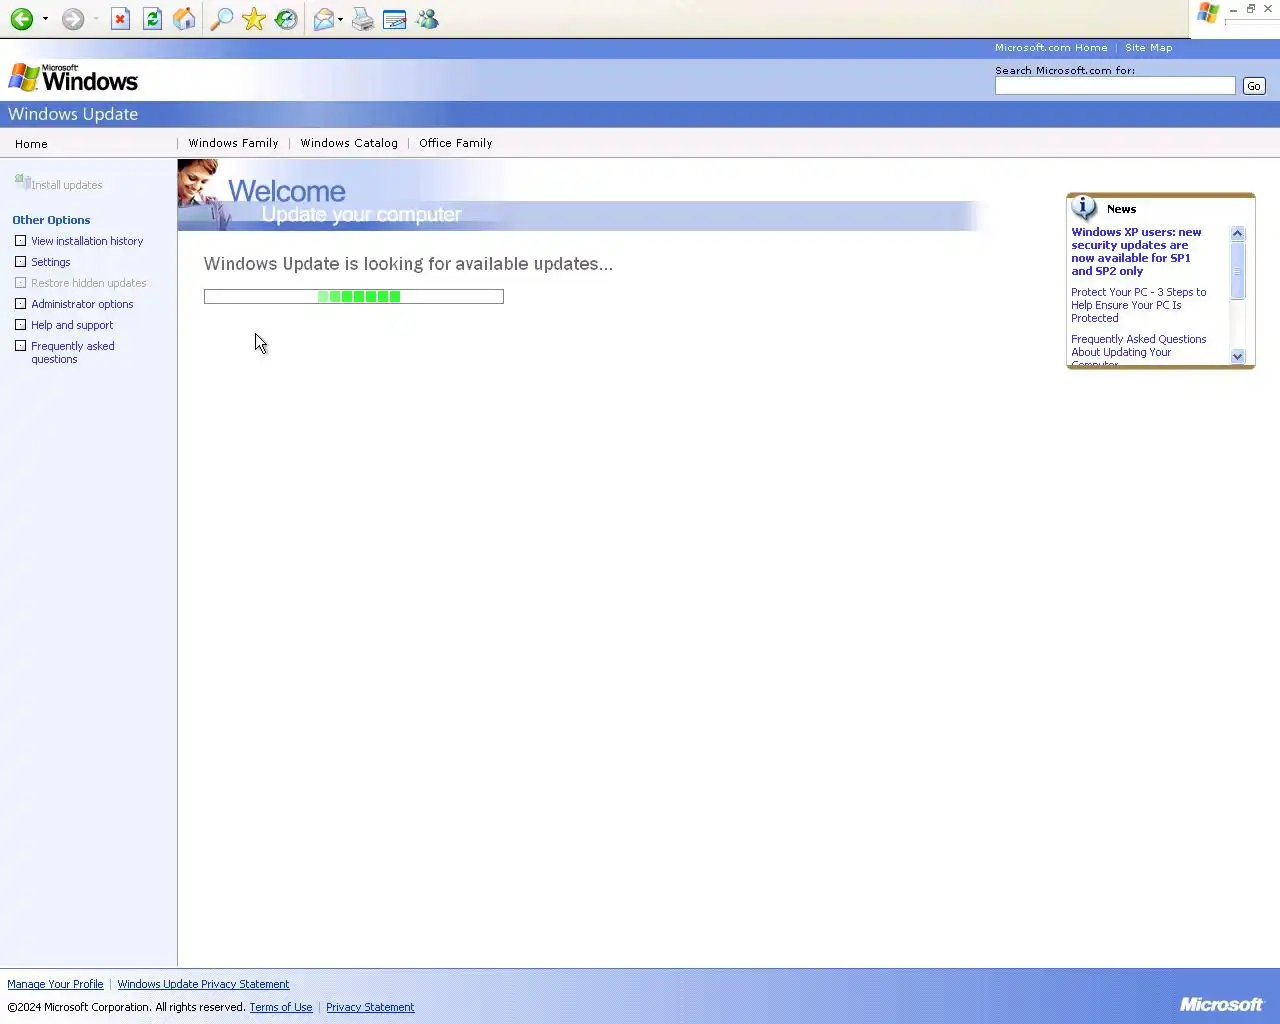
Task: Open Protect Your PC 3 Steps news link
Action: coord(1138,305)
